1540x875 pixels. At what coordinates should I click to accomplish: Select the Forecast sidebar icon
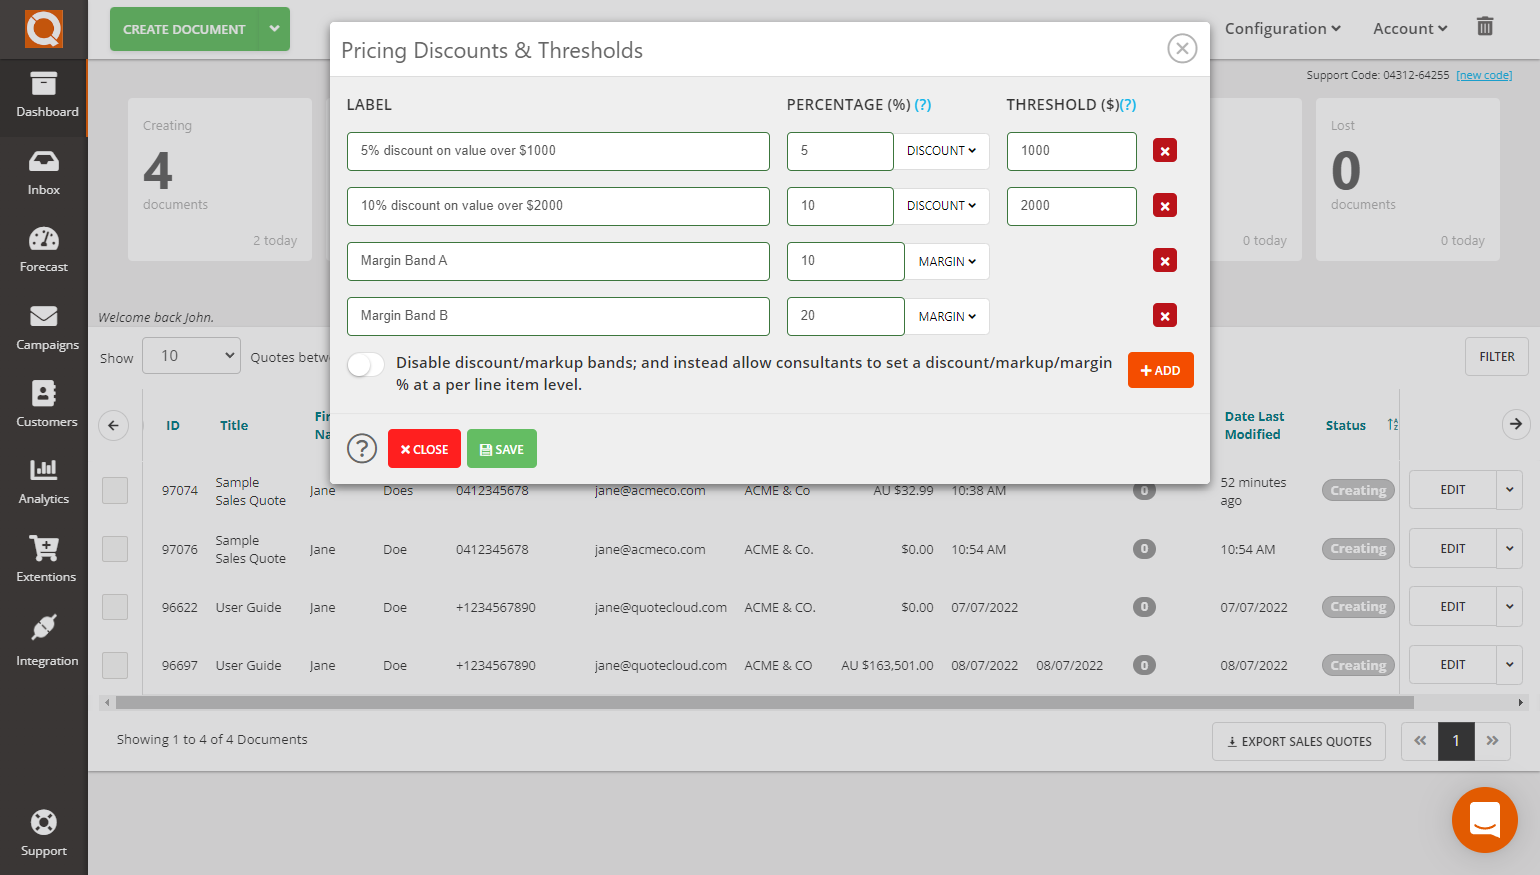pos(43,248)
